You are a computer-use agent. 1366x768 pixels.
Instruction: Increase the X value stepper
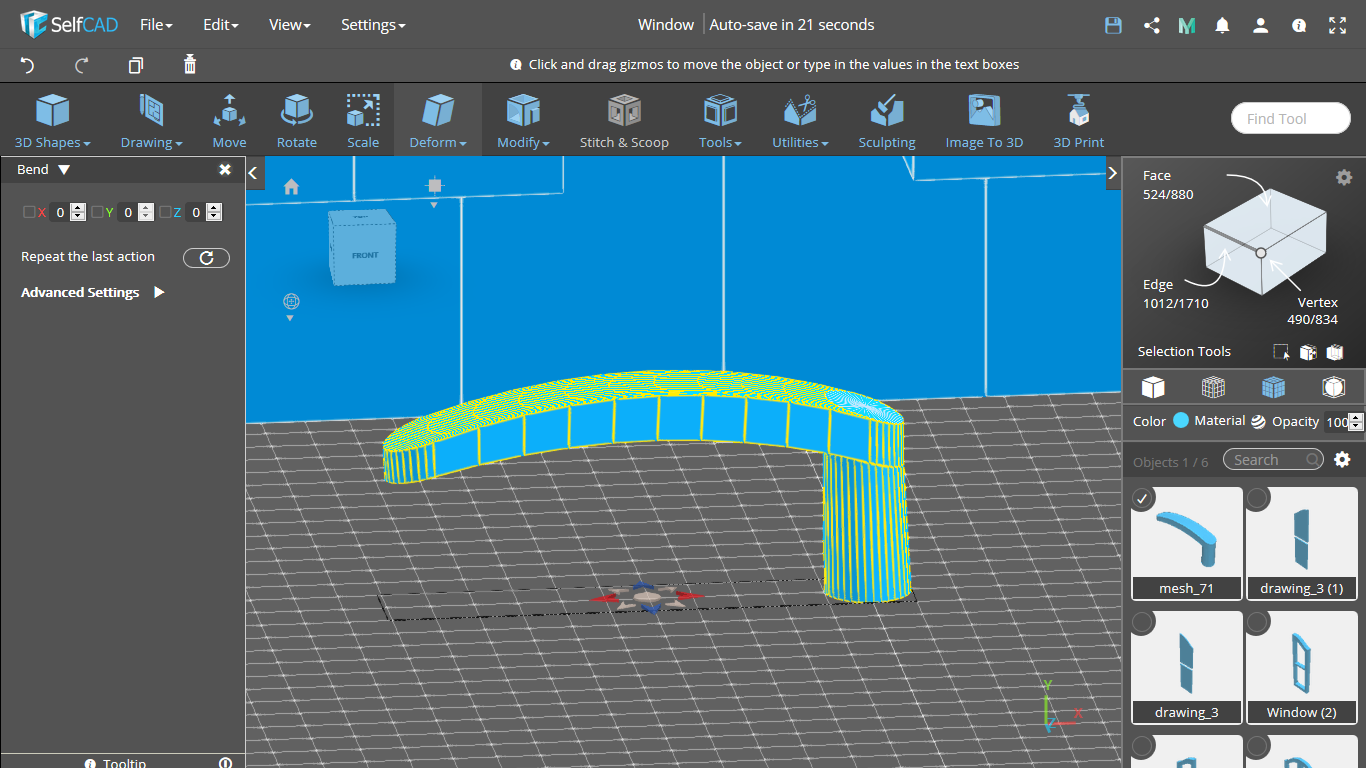[78, 208]
